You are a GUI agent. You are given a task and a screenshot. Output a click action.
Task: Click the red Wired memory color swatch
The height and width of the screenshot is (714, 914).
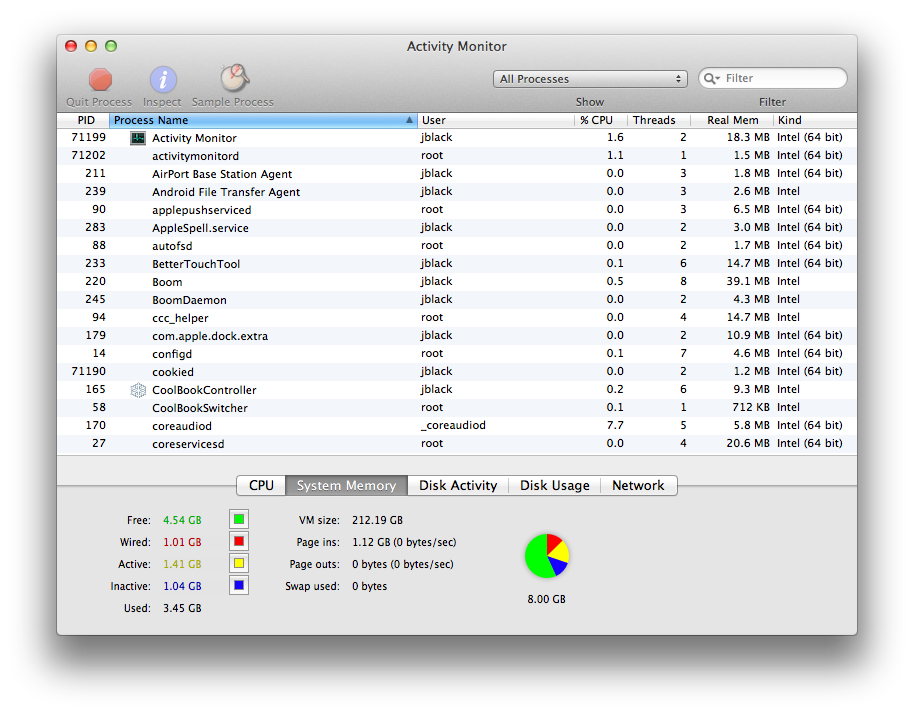239,541
